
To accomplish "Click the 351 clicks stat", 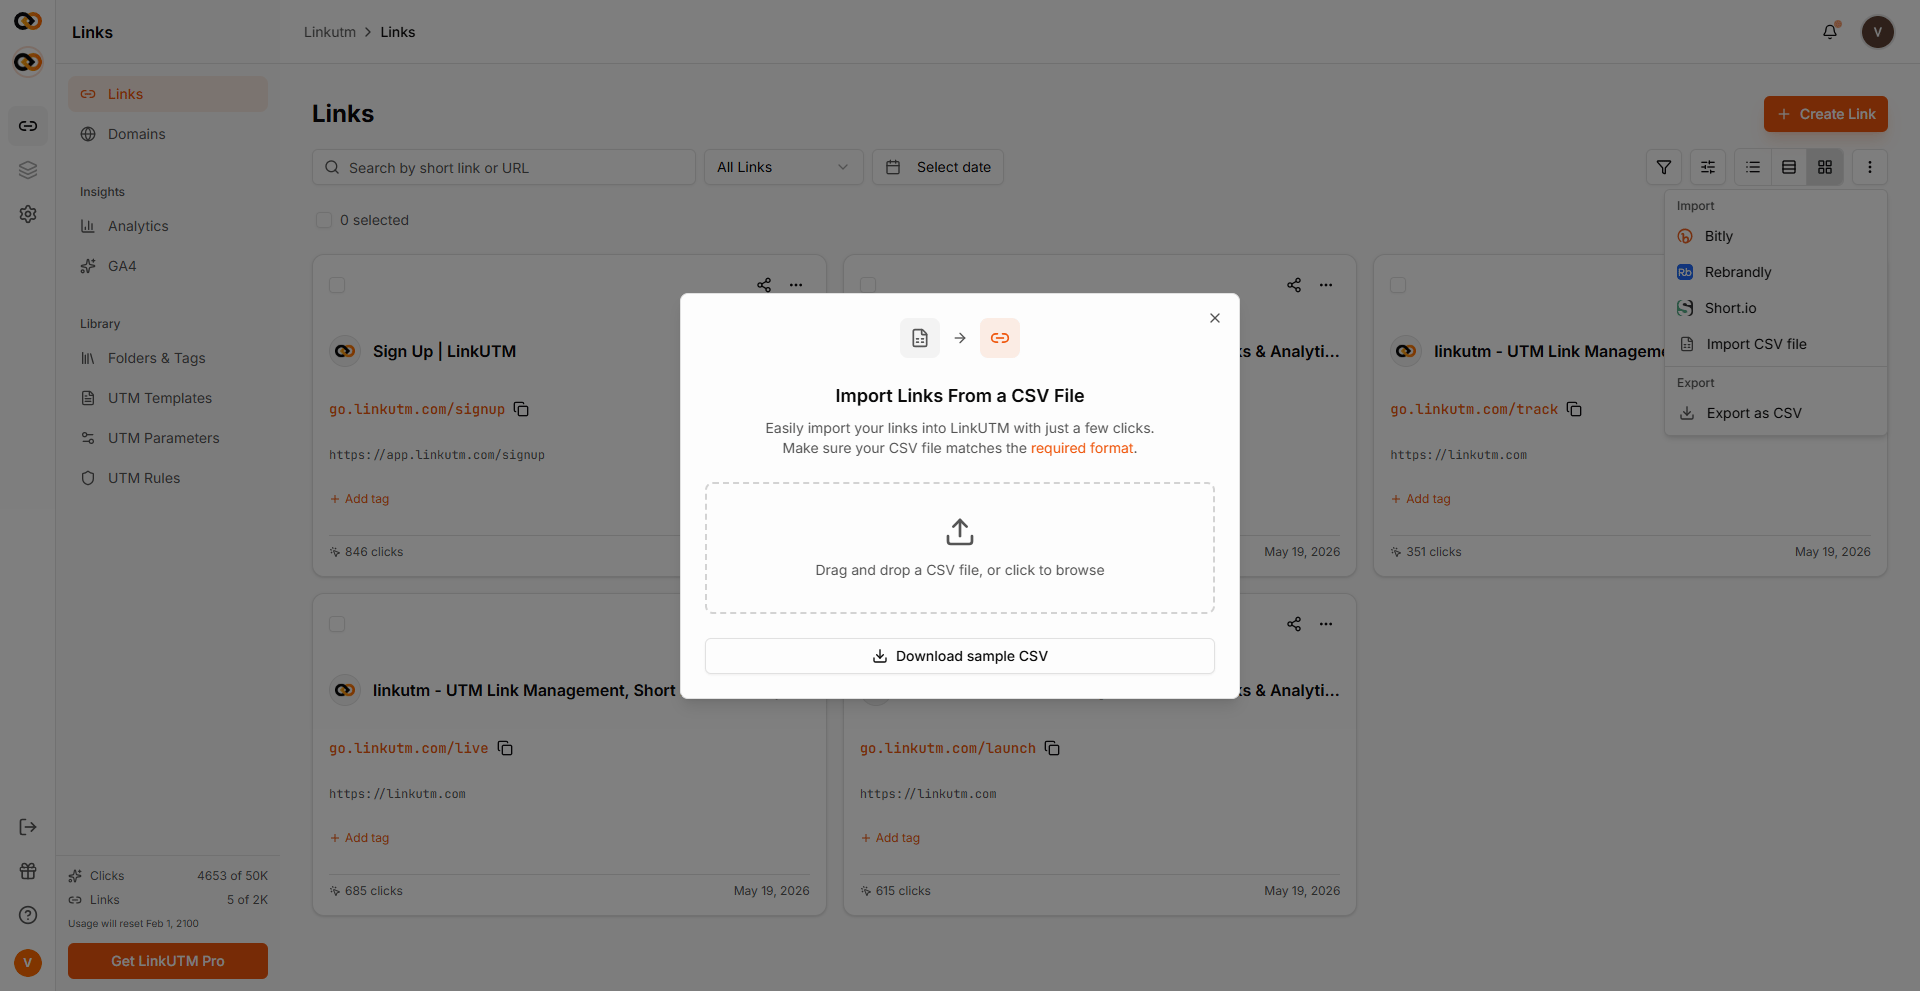I will [1426, 552].
